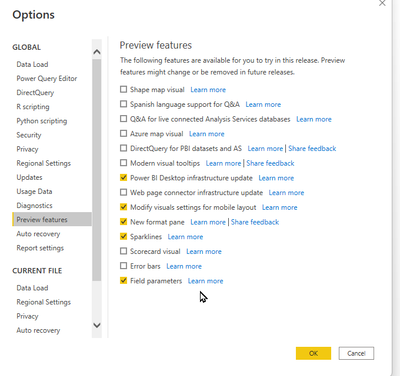This screenshot has width=400, height=376.
Task: Go to DirectQuery options page
Action: coord(35,92)
